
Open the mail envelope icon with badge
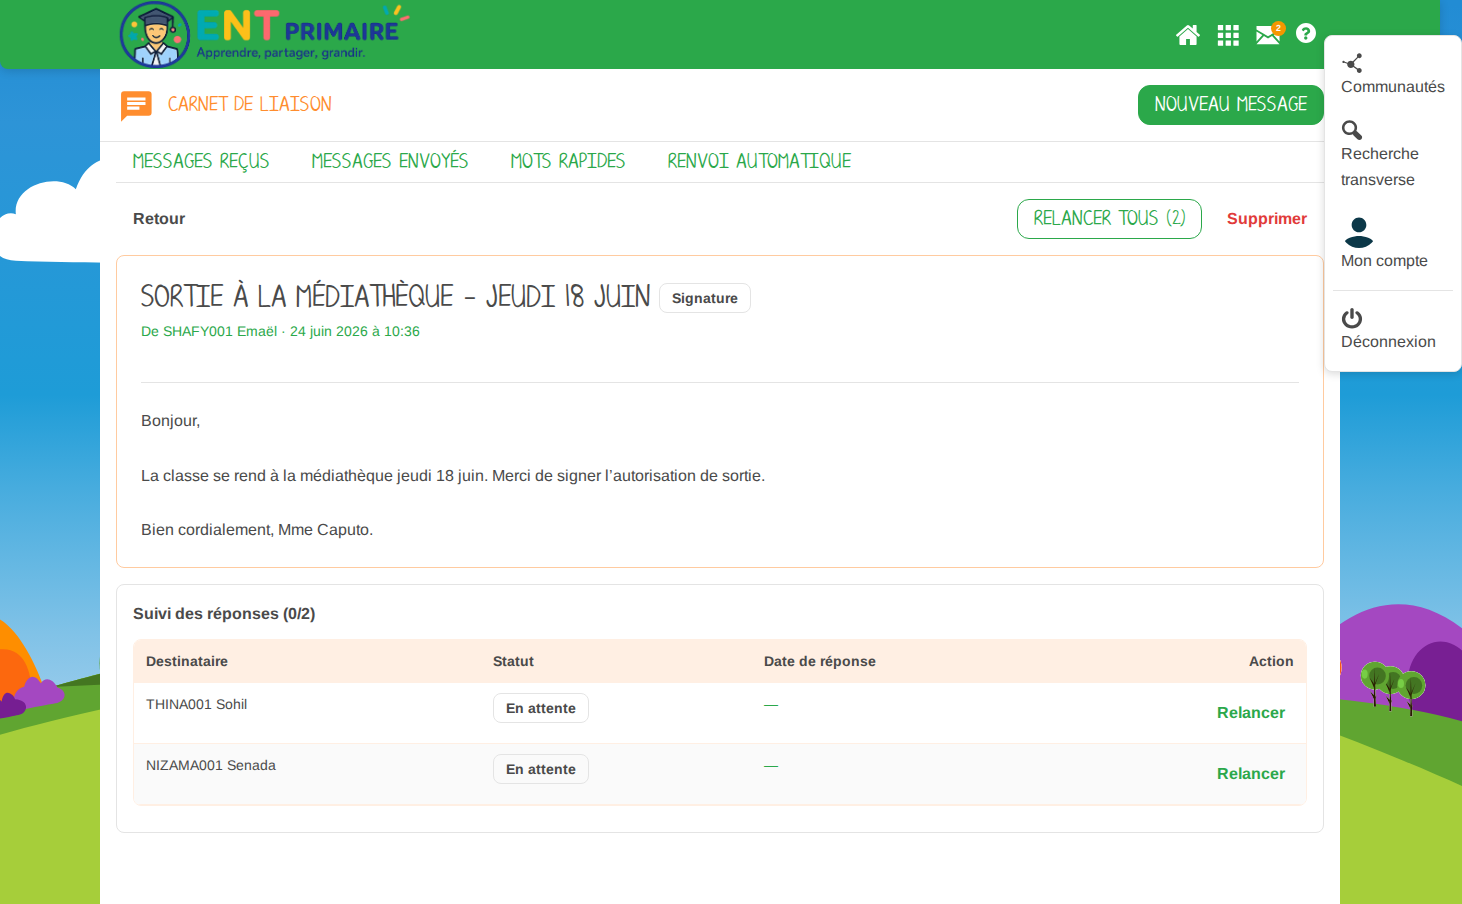pyautogui.click(x=1269, y=34)
